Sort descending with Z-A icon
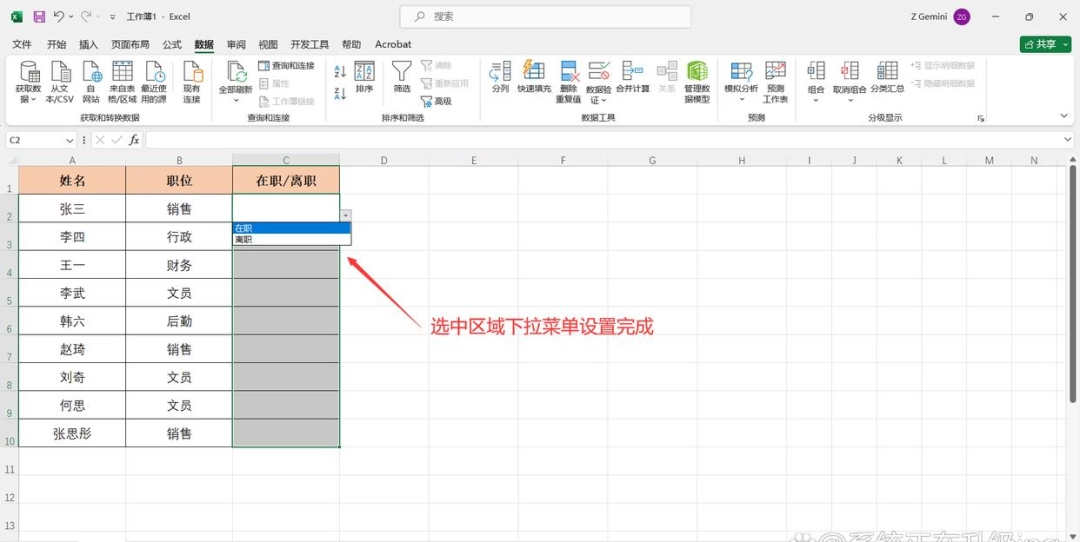1080x542 pixels. (340, 94)
